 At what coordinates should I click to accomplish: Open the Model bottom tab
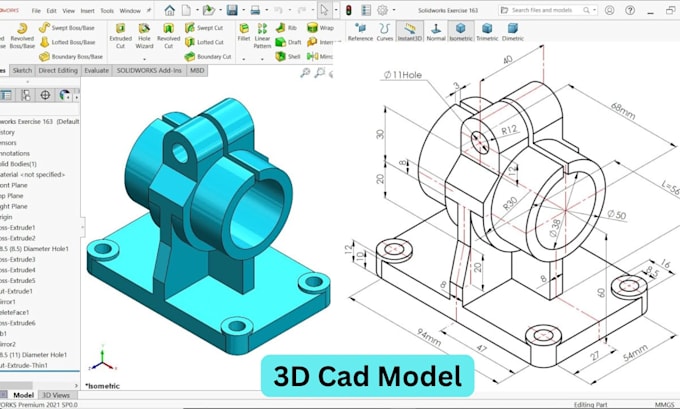tap(23, 395)
